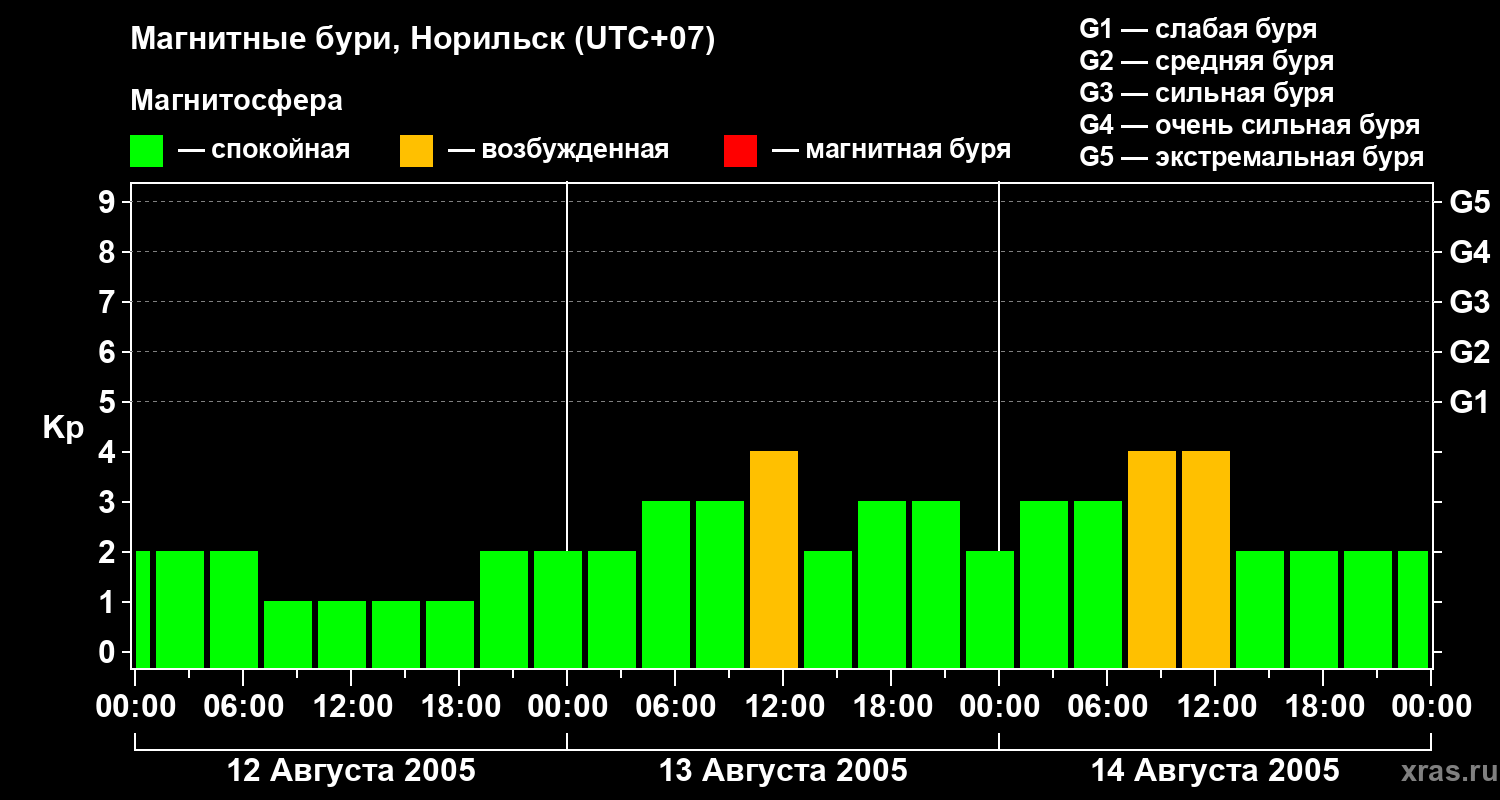Click the 00:00 label starting 12 August
The width and height of the screenshot is (1500, 800).
coord(135,707)
